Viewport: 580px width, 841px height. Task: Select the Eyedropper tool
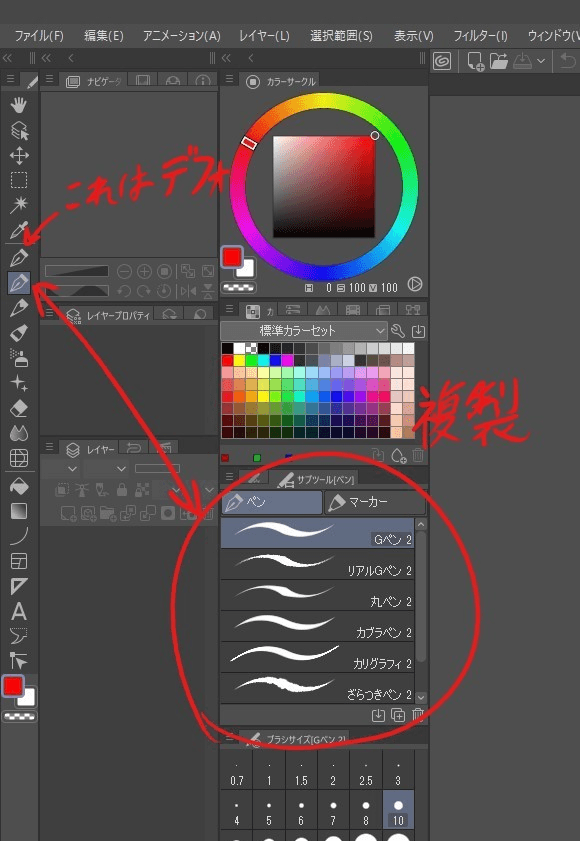19,231
